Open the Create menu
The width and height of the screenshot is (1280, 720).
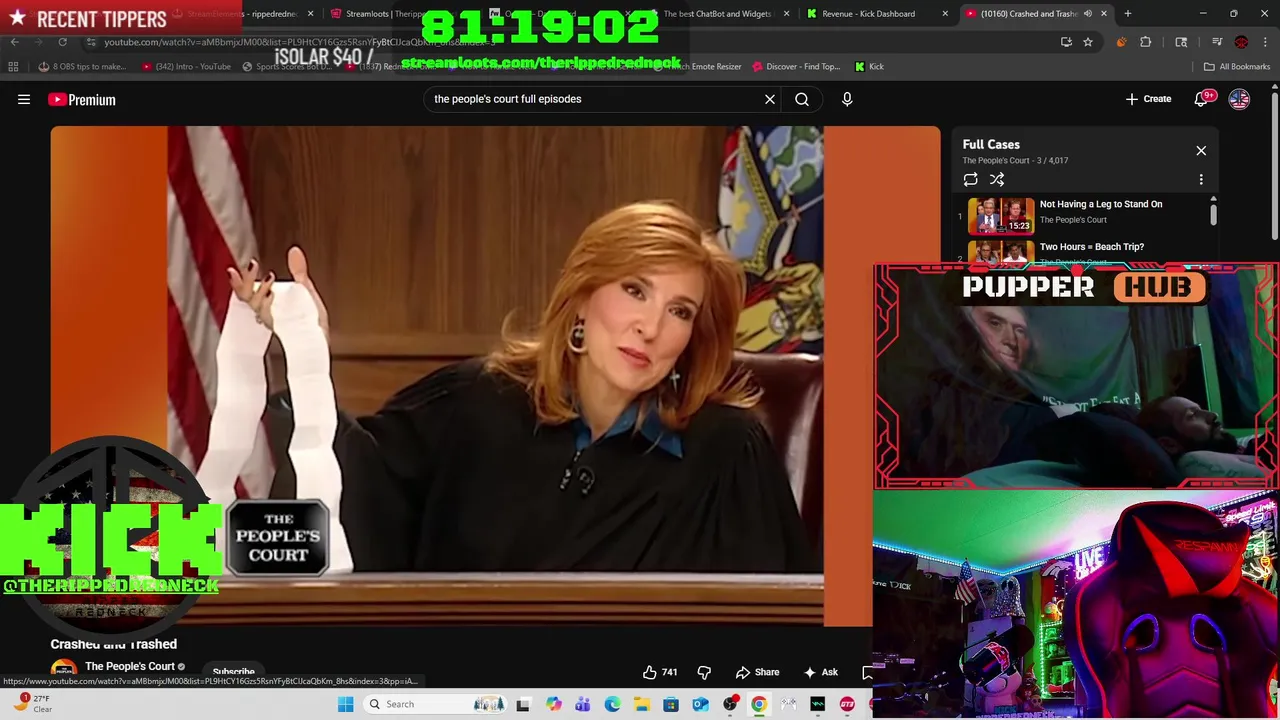(1148, 99)
